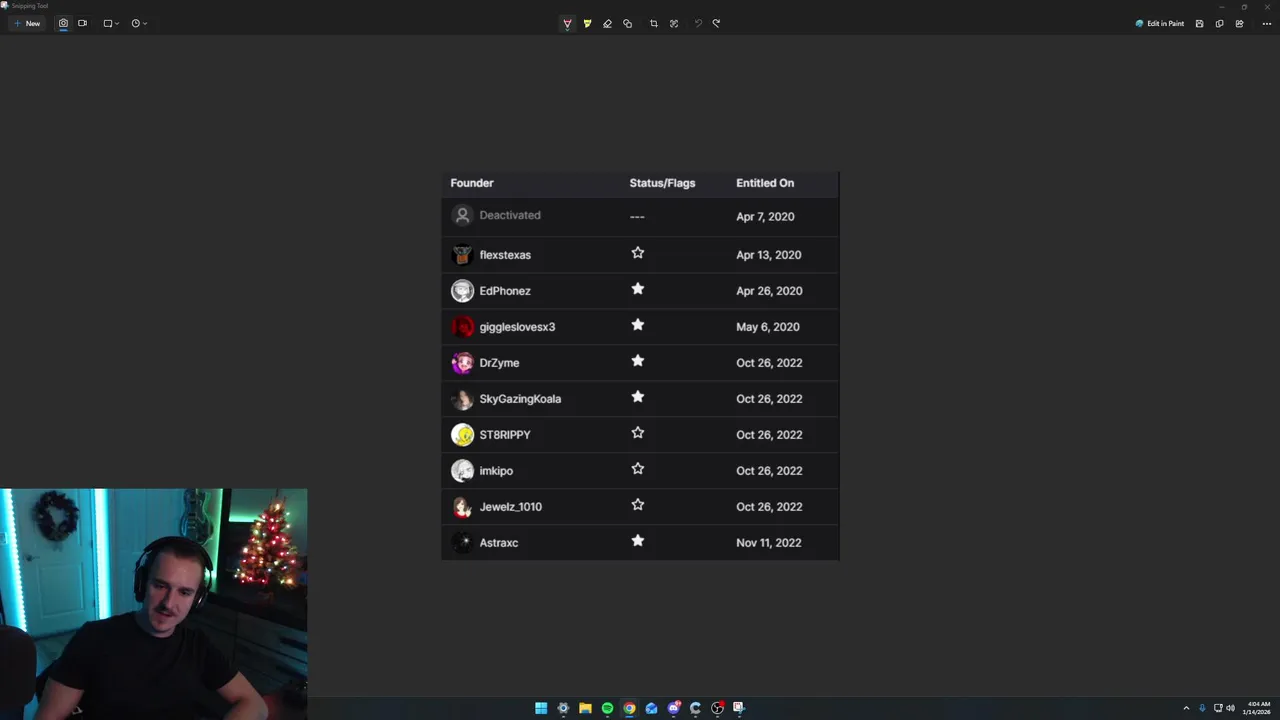Click the DrZyme star flag

tap(638, 361)
